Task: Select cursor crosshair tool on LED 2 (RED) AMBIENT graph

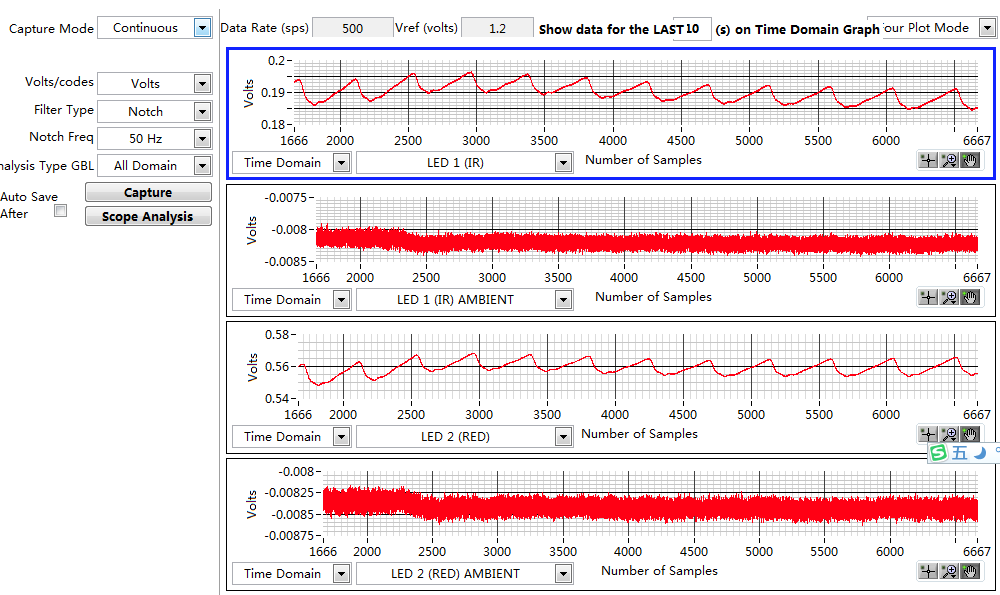Action: point(929,571)
